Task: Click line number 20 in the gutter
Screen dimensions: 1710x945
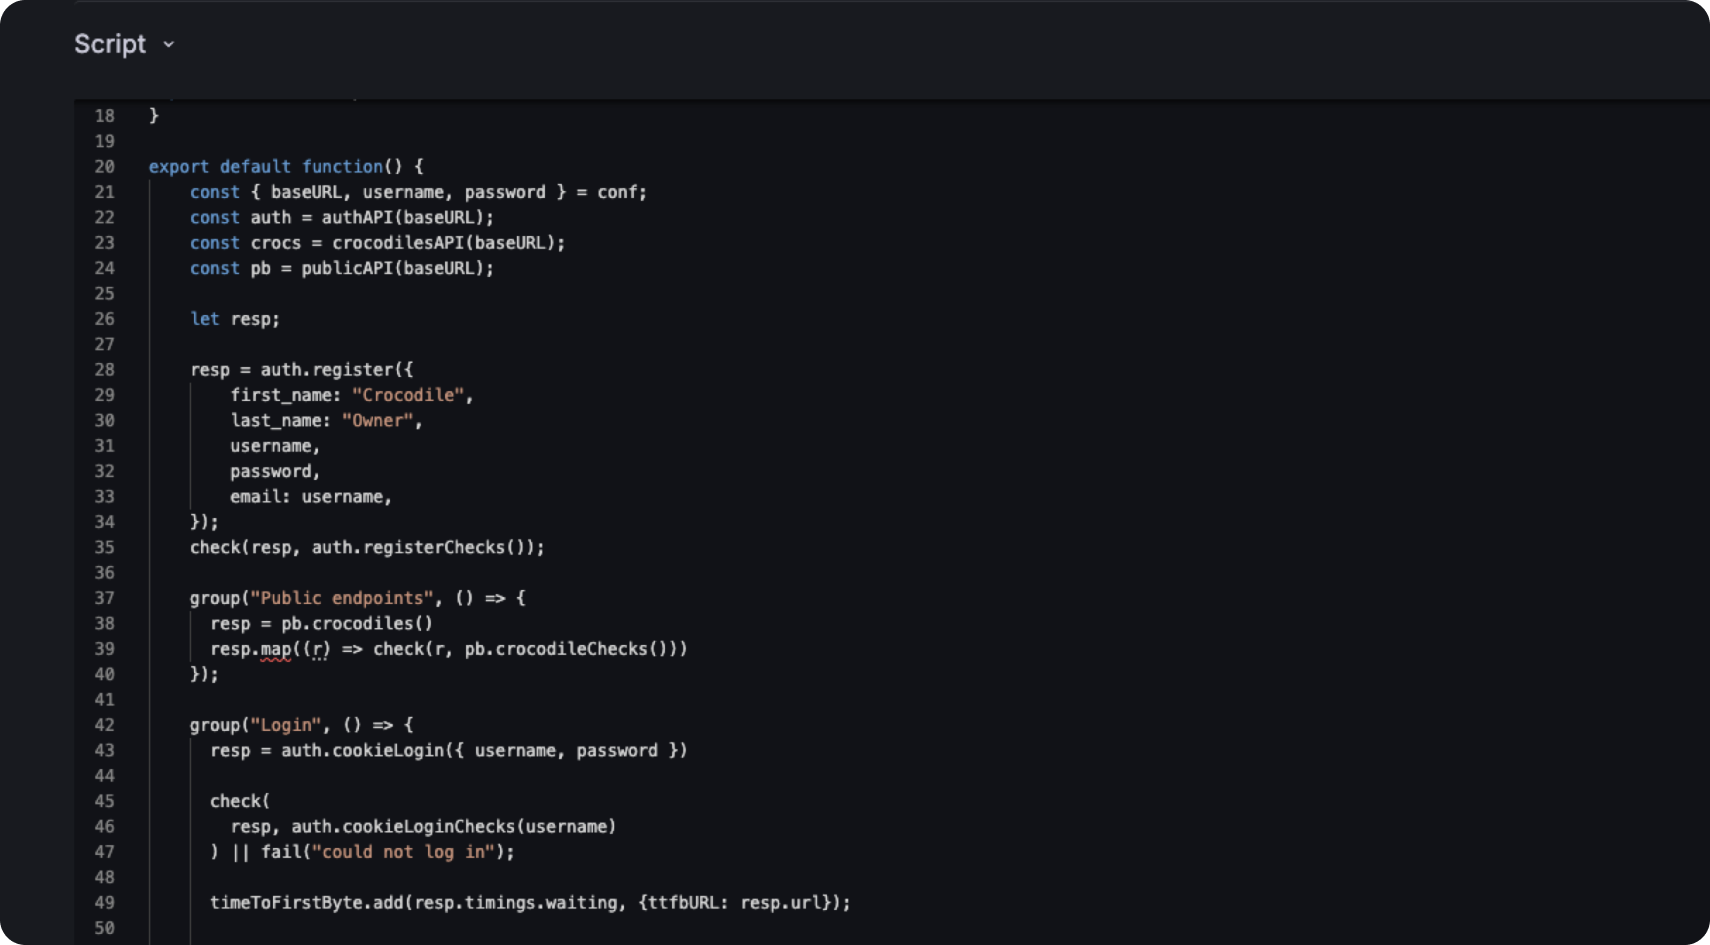Action: pyautogui.click(x=105, y=166)
